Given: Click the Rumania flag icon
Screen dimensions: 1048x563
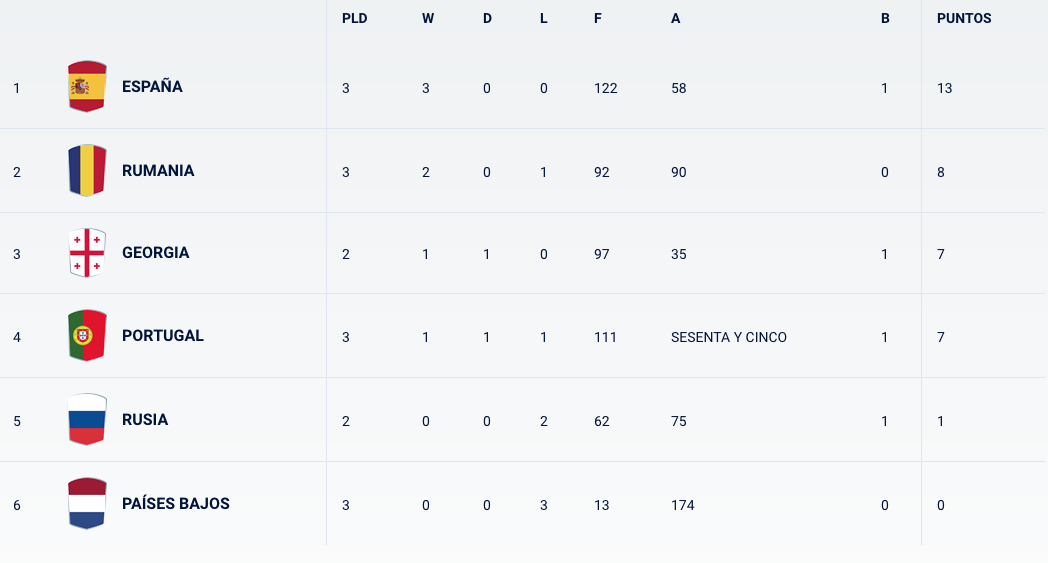Looking at the screenshot, I should click(87, 171).
